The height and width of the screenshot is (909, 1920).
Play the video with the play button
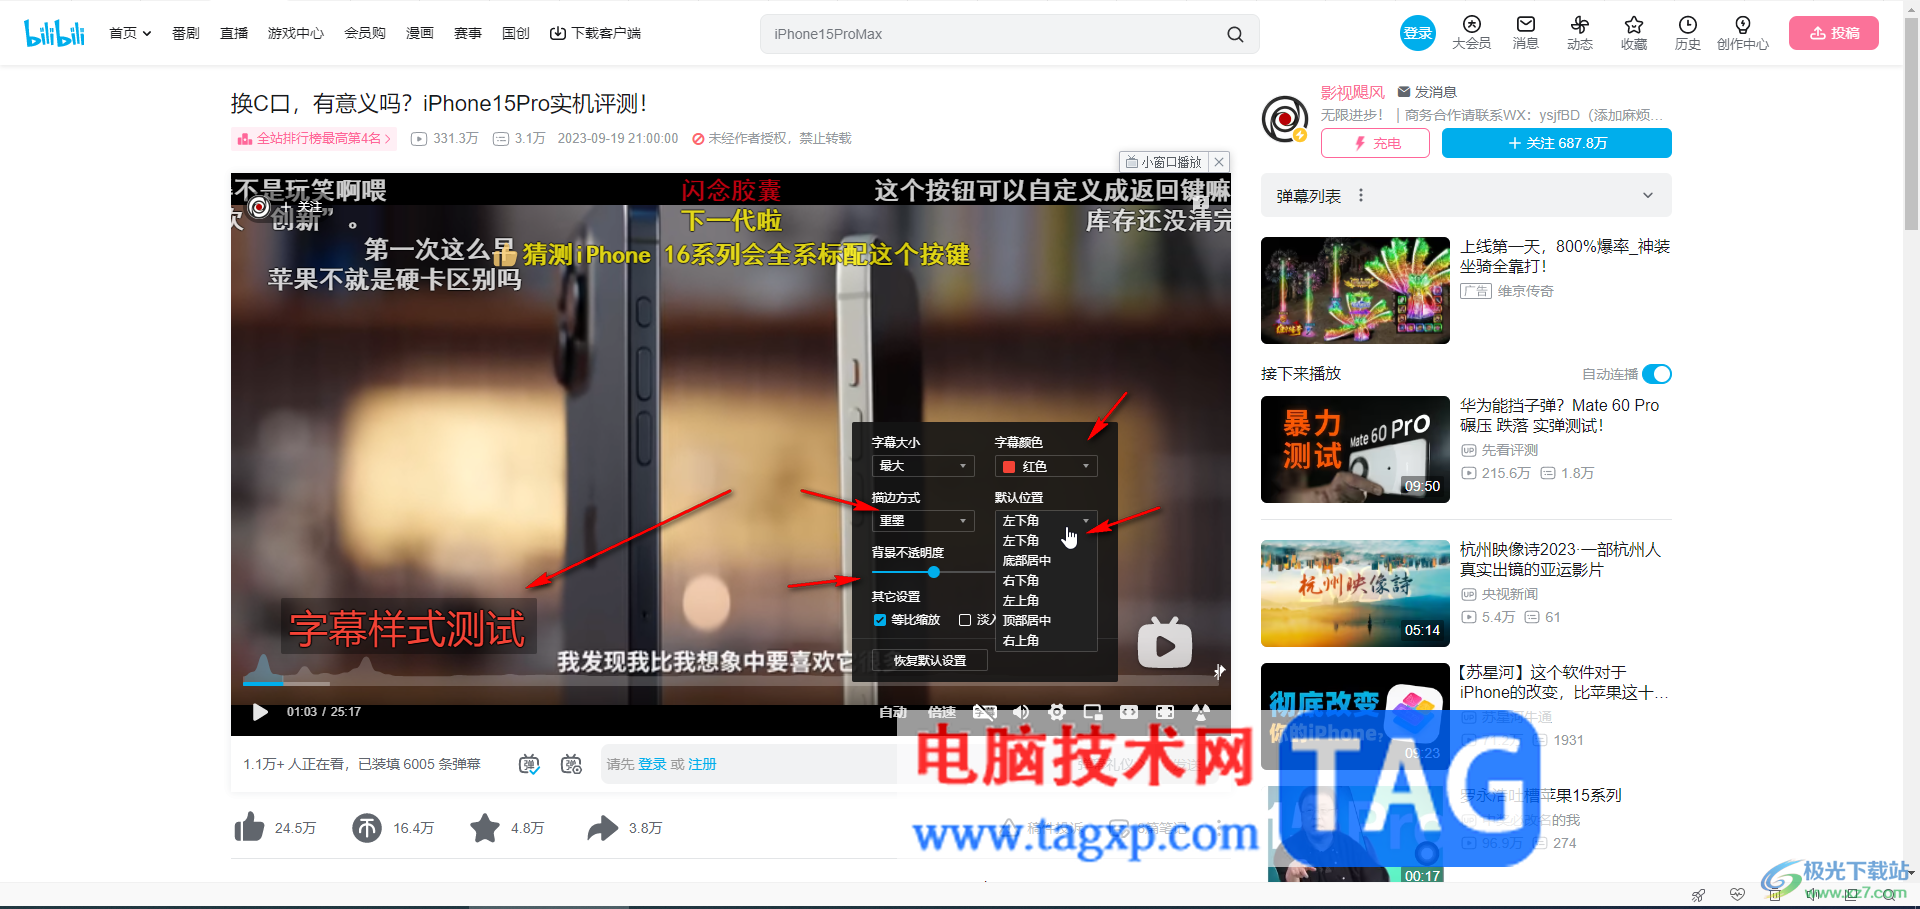(x=260, y=712)
